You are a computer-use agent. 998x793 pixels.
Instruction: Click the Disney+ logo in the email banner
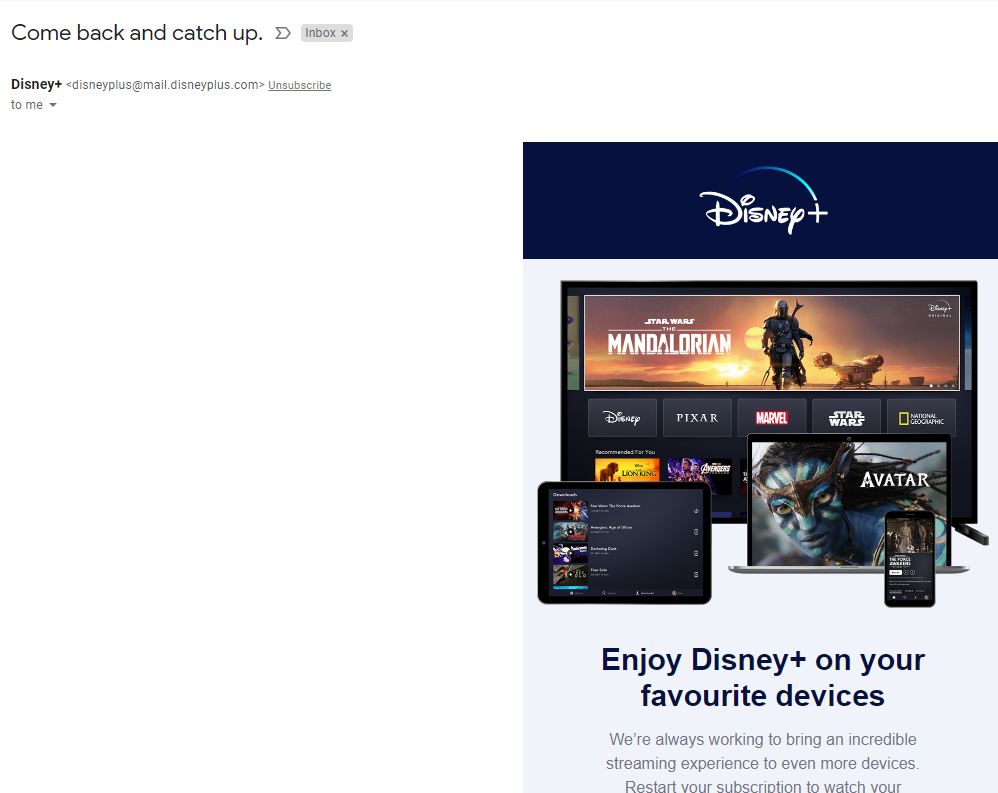[x=763, y=200]
